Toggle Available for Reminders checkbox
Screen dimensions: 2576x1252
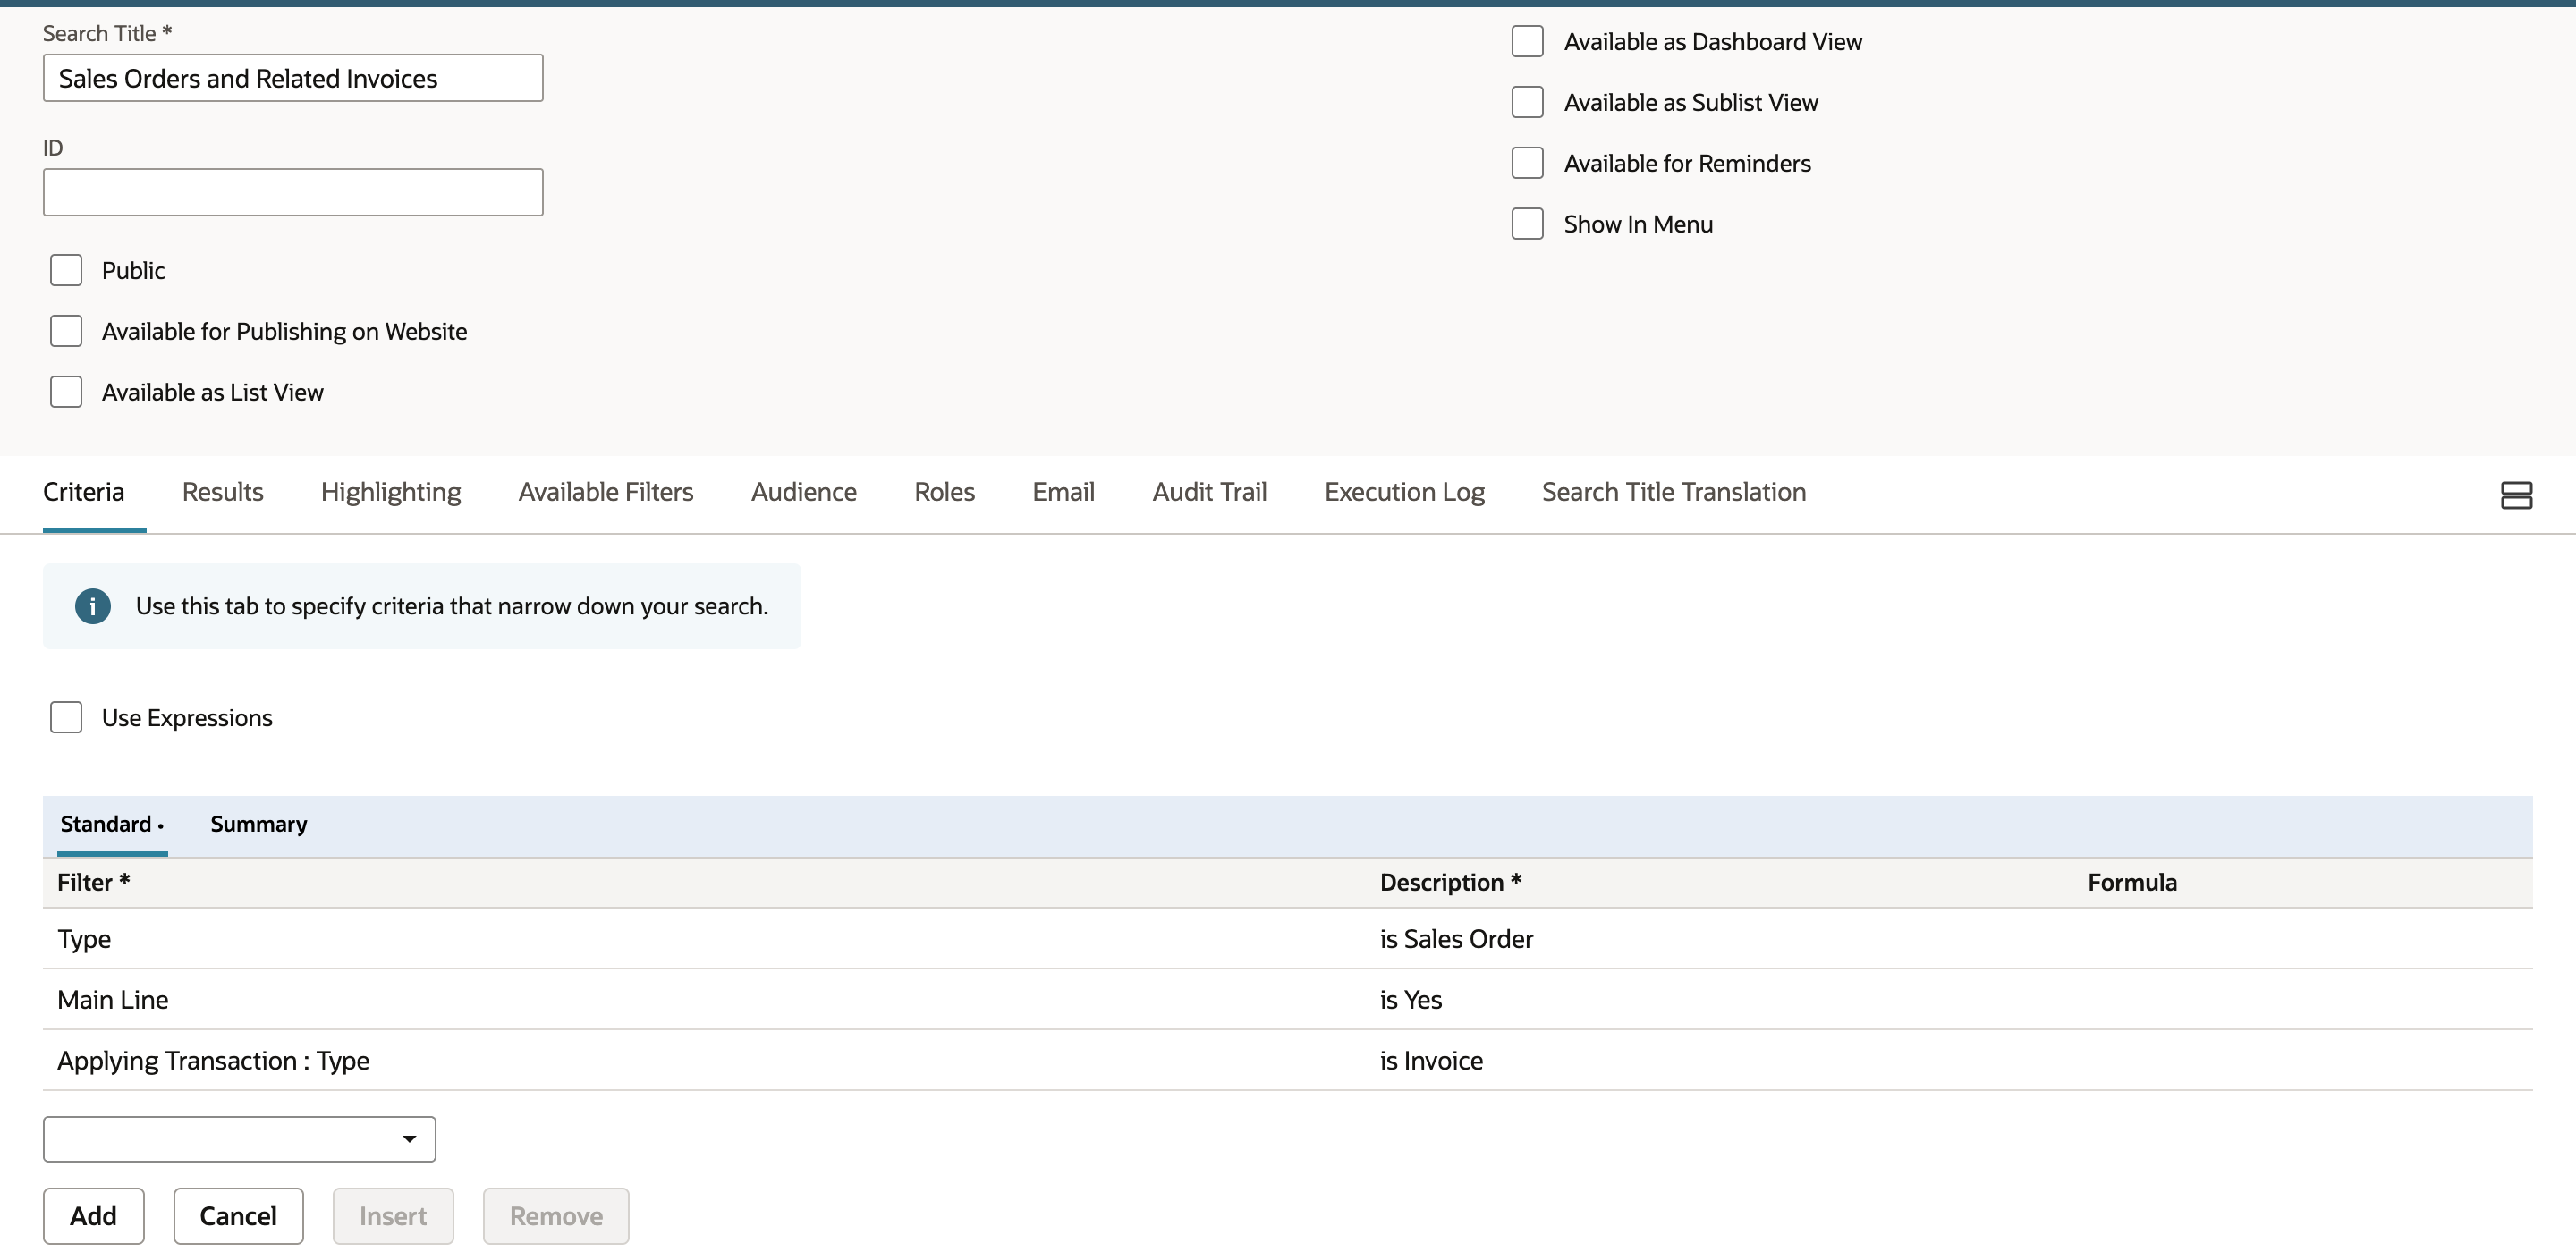point(1527,163)
